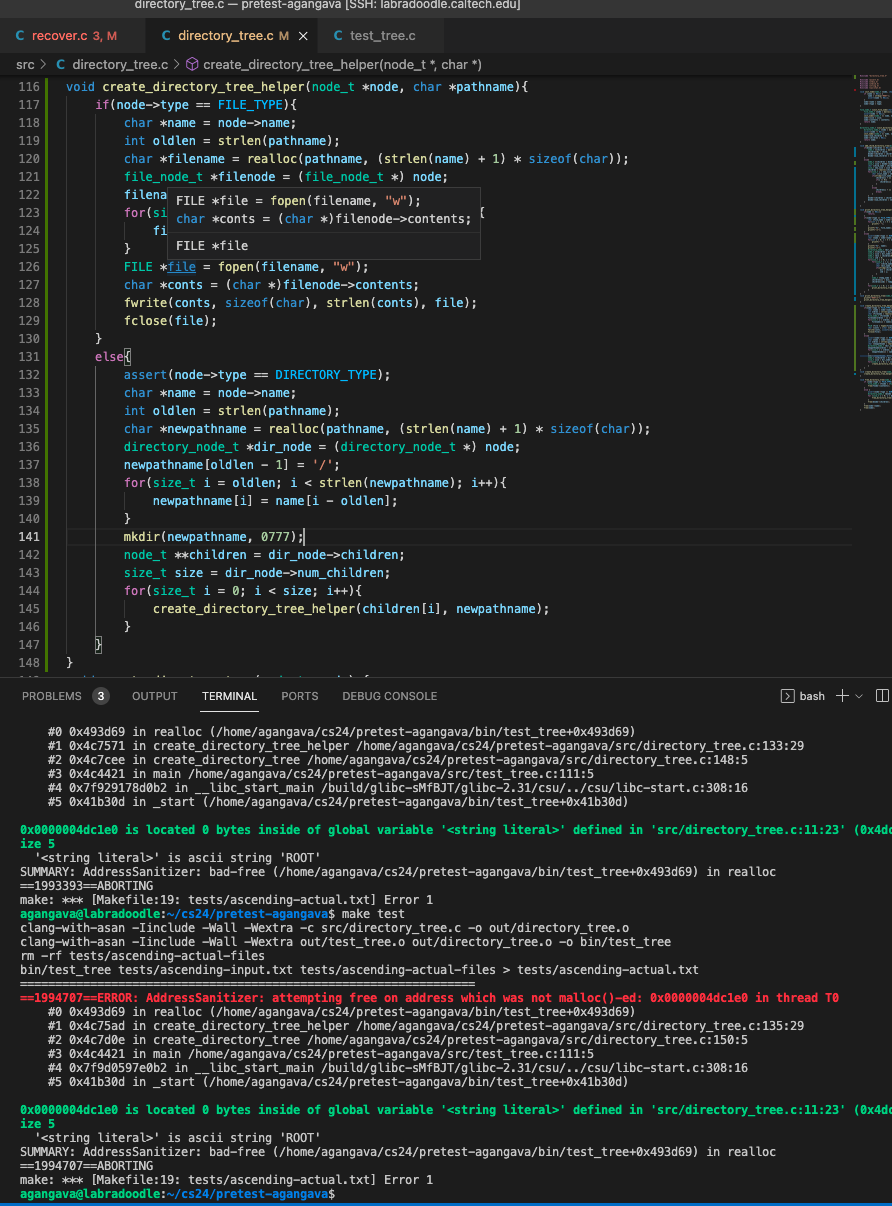Image resolution: width=892 pixels, height=1206 pixels.
Task: Close the directory_tree.c editor tab
Action: pyautogui.click(x=303, y=36)
